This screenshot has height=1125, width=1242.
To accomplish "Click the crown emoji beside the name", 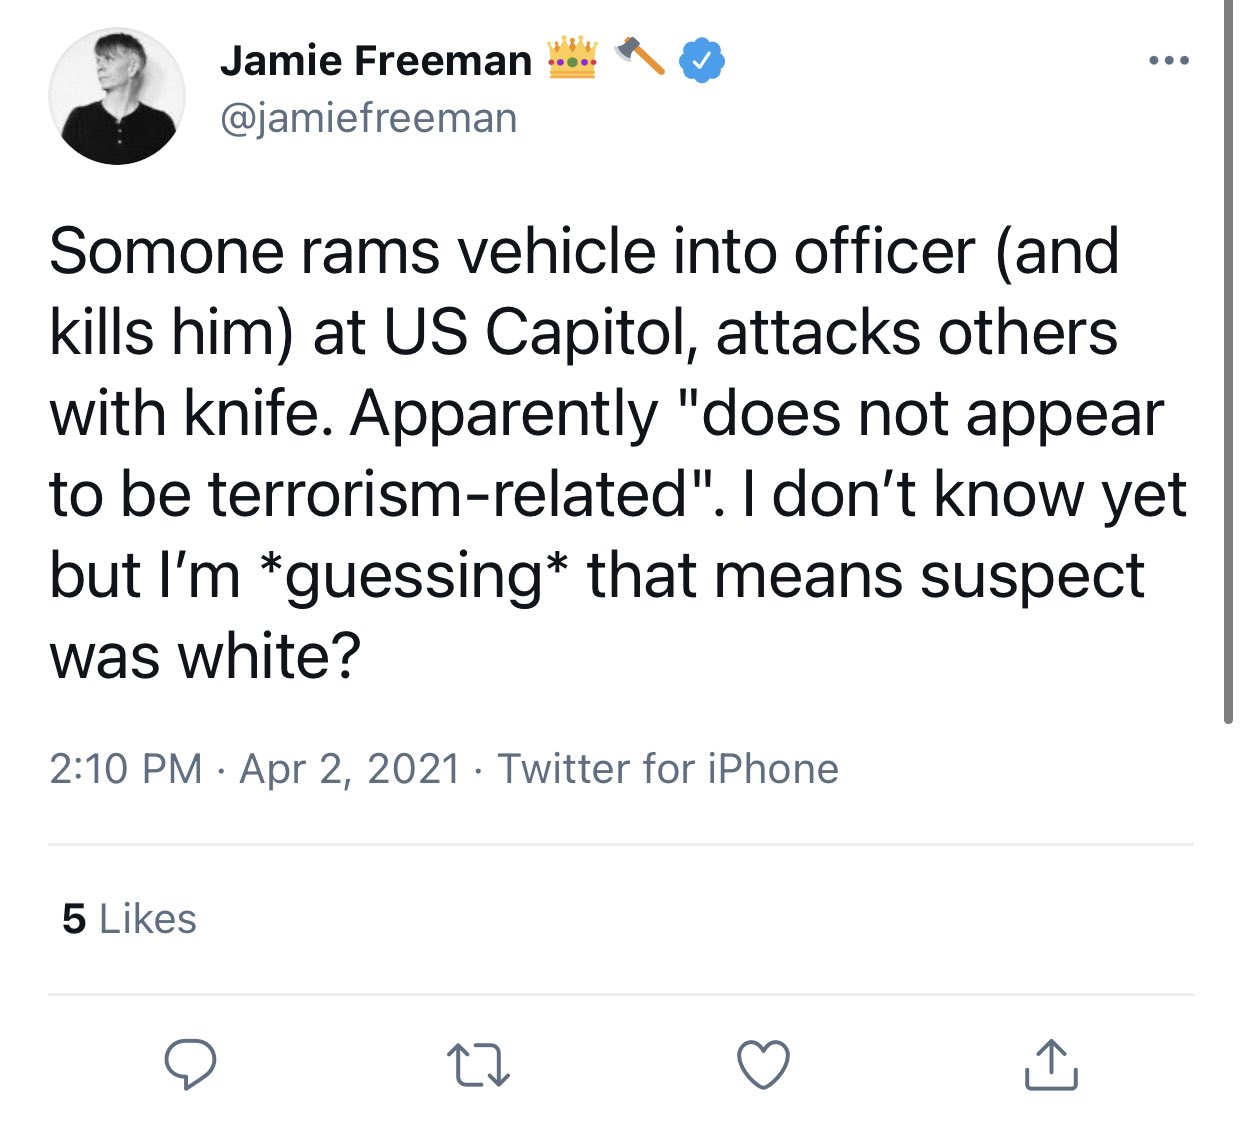I will click(572, 58).
